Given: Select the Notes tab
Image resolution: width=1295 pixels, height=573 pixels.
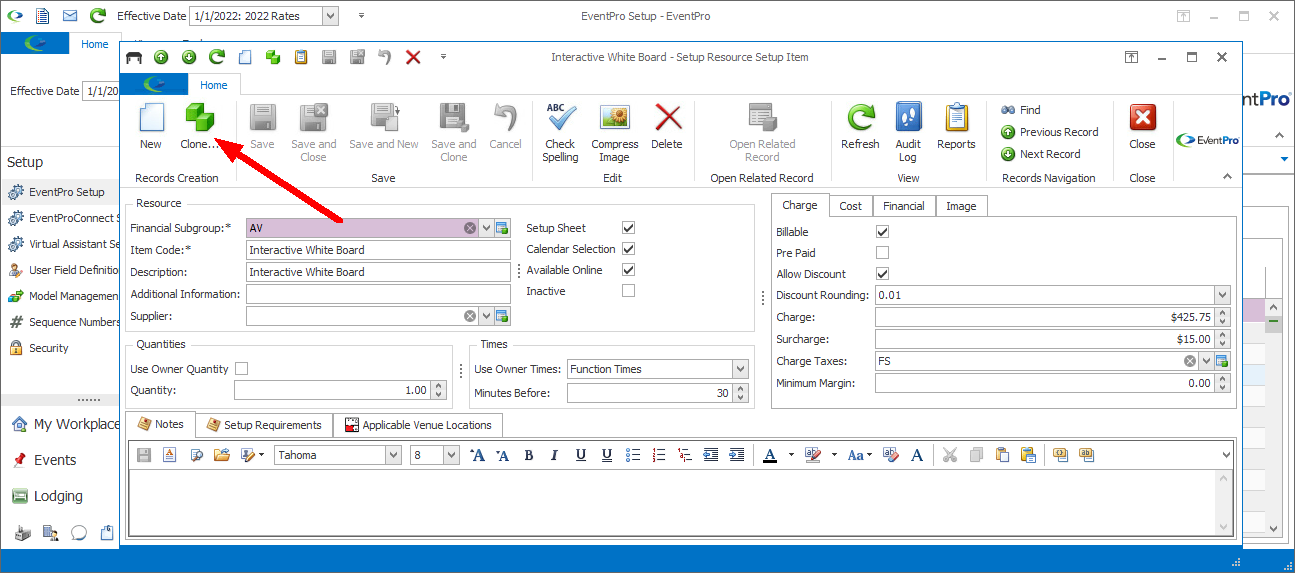Looking at the screenshot, I should [x=160, y=424].
